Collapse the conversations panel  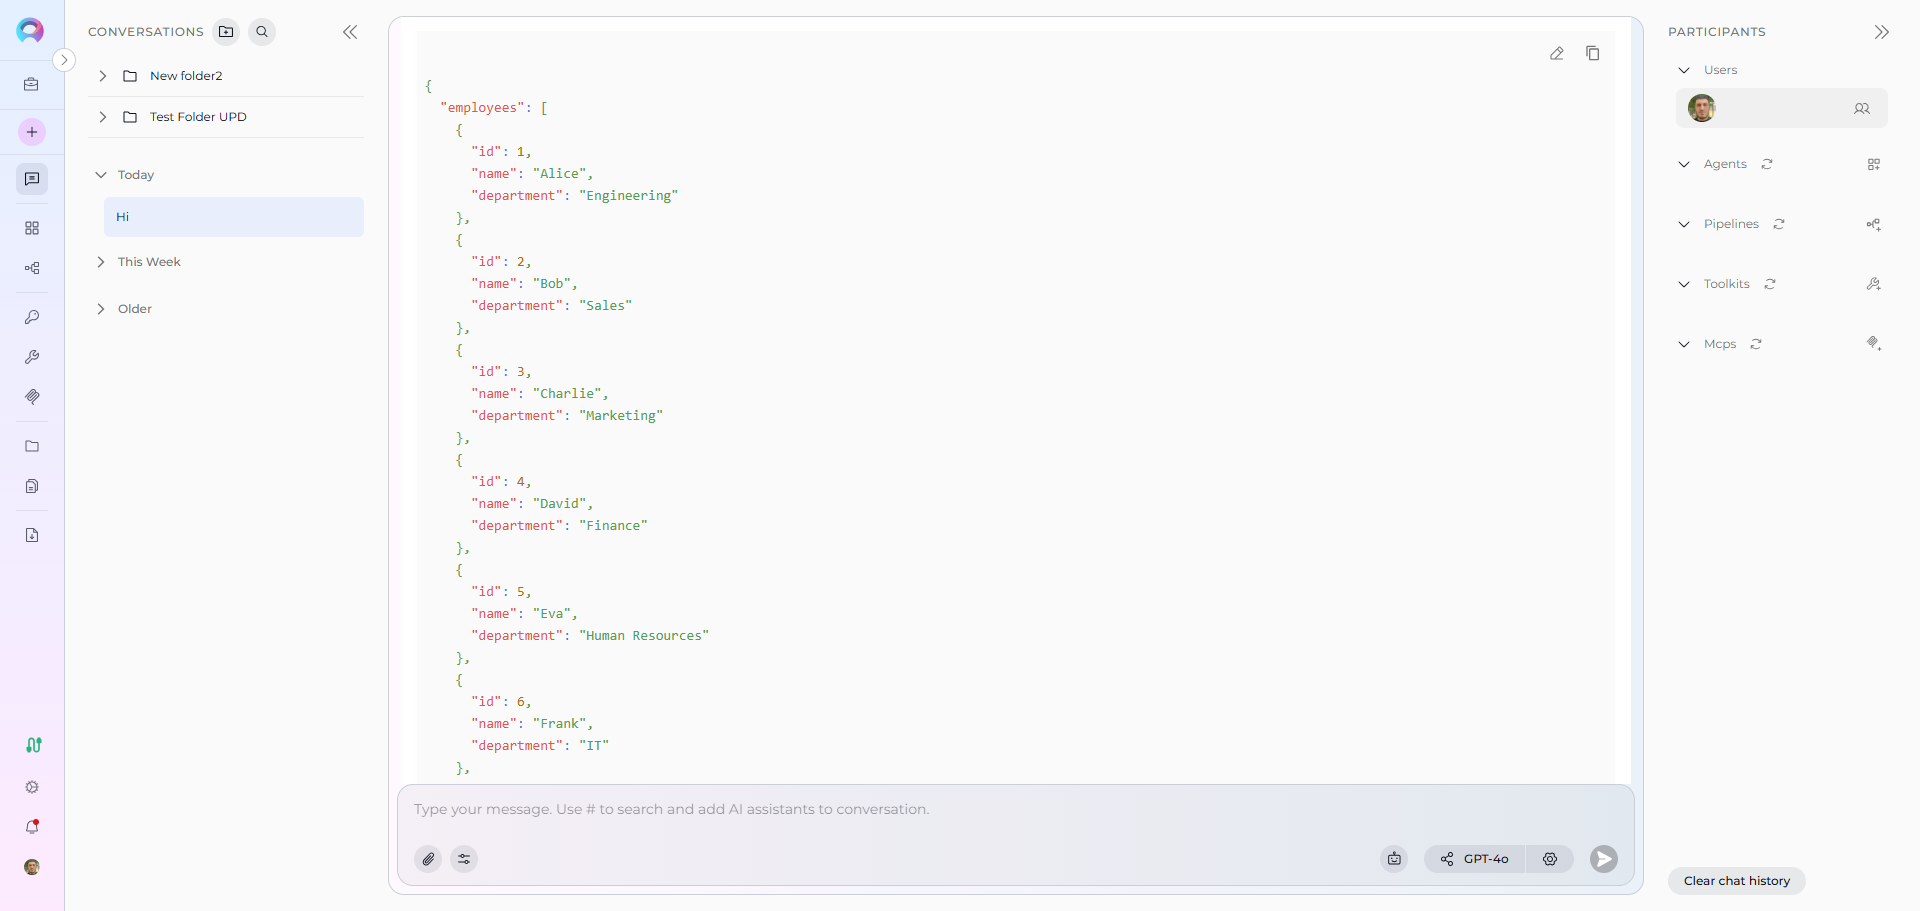350,32
